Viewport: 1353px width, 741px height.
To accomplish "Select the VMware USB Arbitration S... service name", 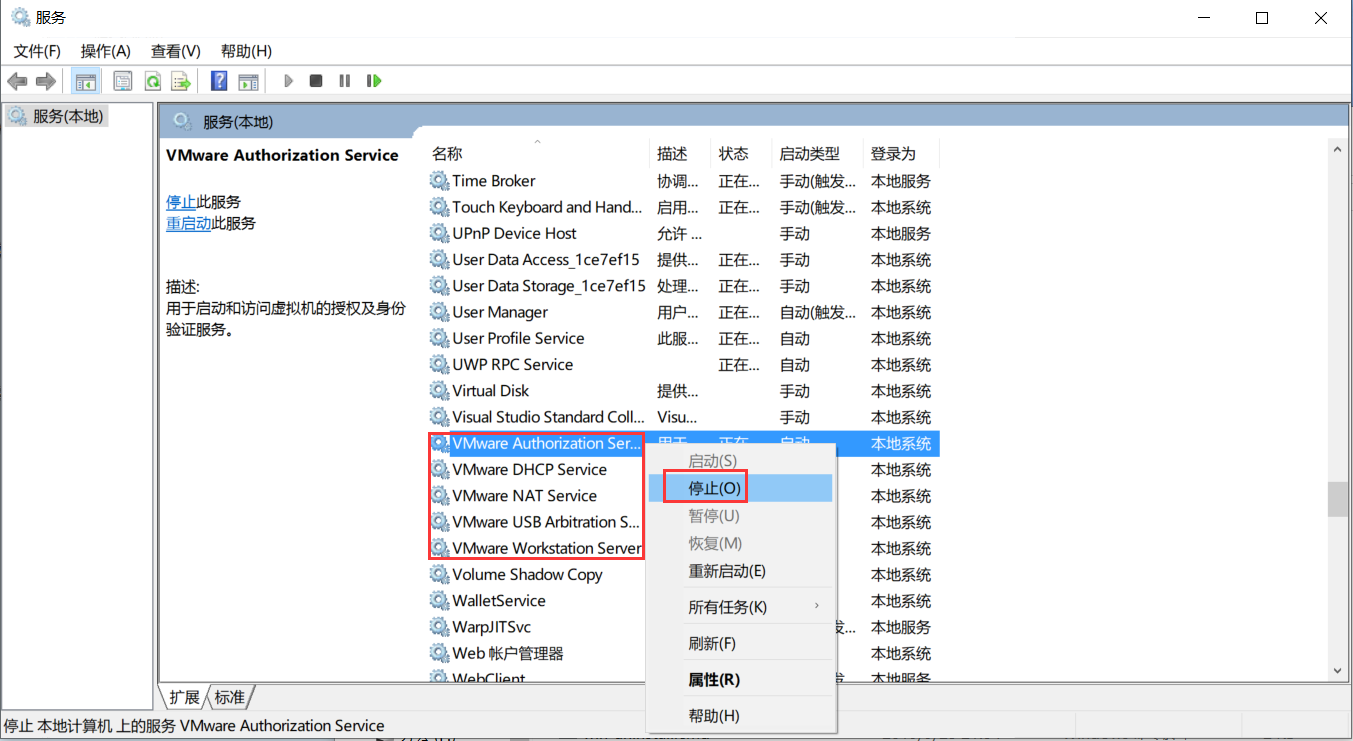I will coord(546,522).
